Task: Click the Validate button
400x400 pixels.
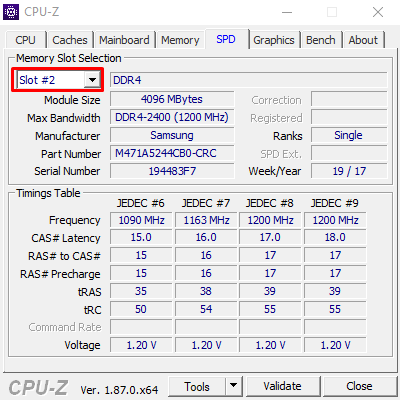Action: pos(283,386)
